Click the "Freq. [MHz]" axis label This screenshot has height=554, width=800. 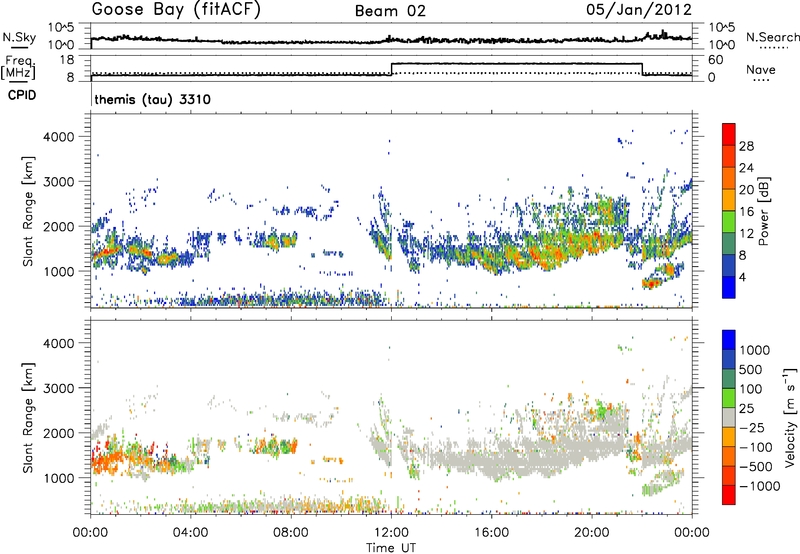(18, 67)
